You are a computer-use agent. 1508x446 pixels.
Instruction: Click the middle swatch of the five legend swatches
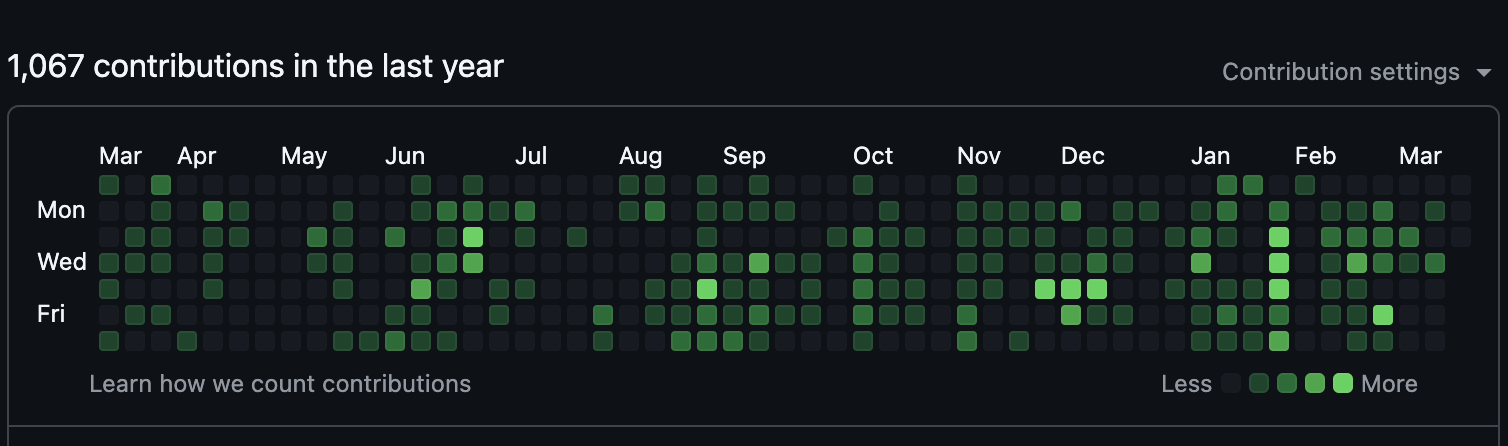point(1287,384)
